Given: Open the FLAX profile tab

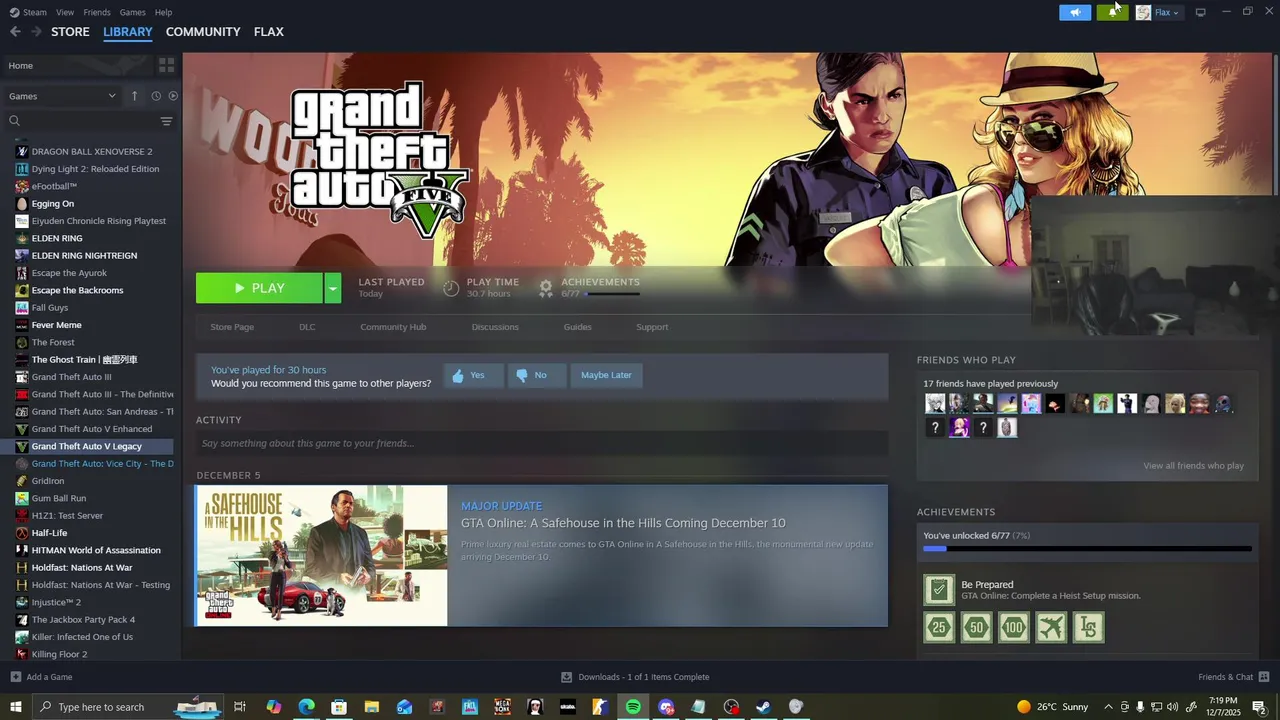Looking at the screenshot, I should 269,32.
